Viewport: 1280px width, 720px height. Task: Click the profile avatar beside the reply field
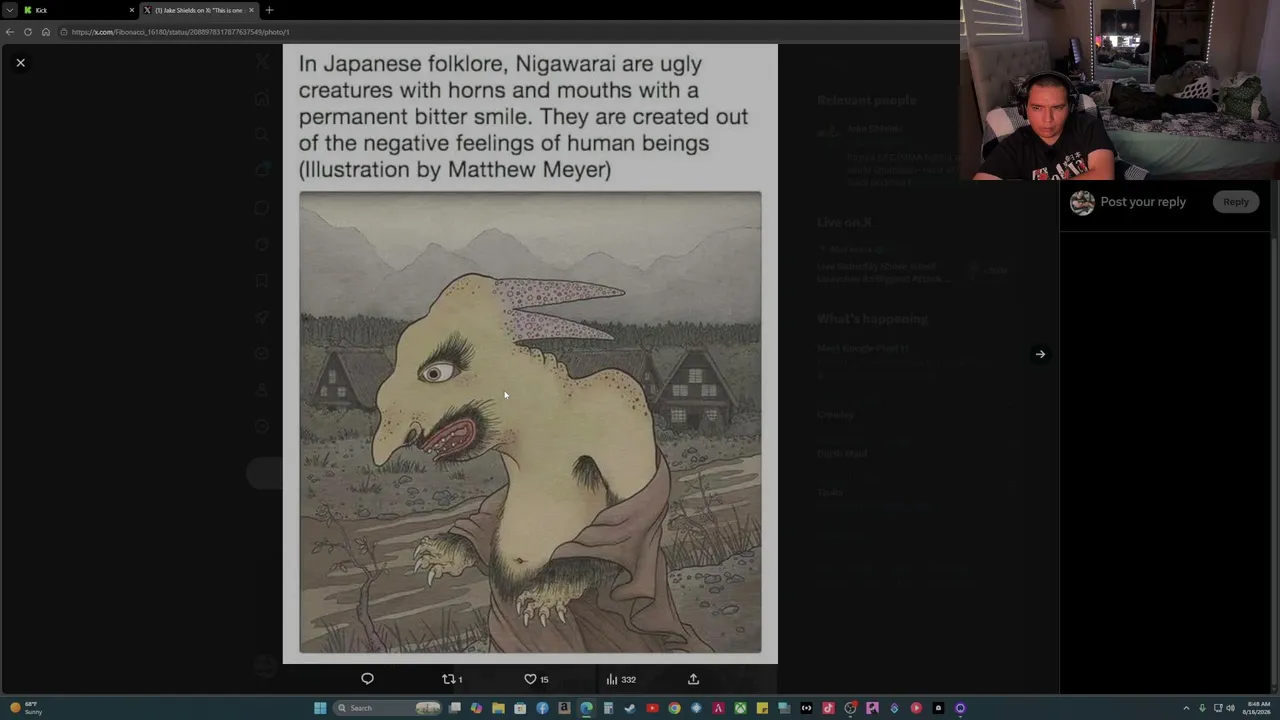(1082, 203)
